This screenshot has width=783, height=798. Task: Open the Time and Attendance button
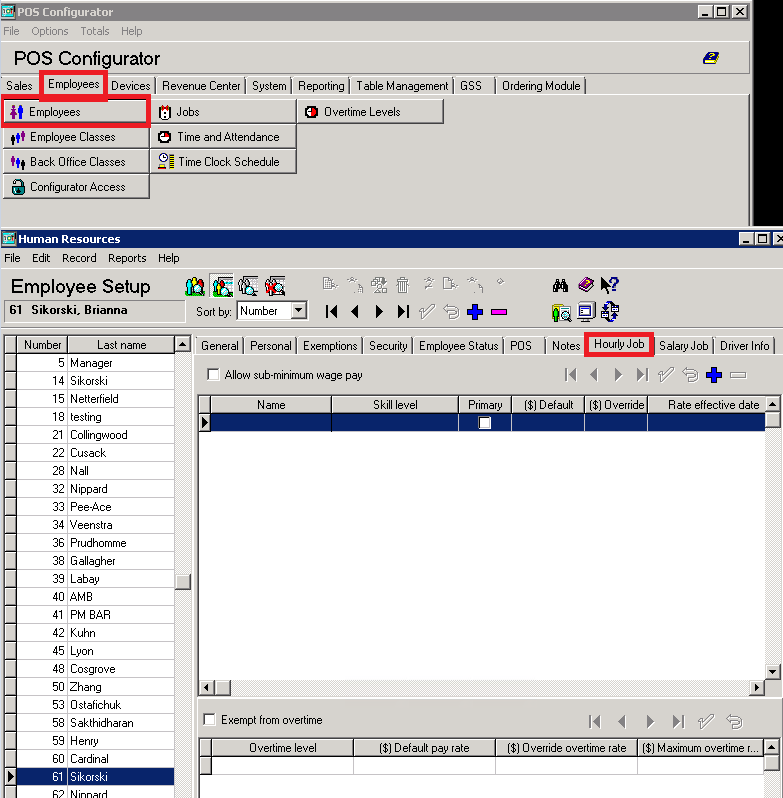click(223, 137)
